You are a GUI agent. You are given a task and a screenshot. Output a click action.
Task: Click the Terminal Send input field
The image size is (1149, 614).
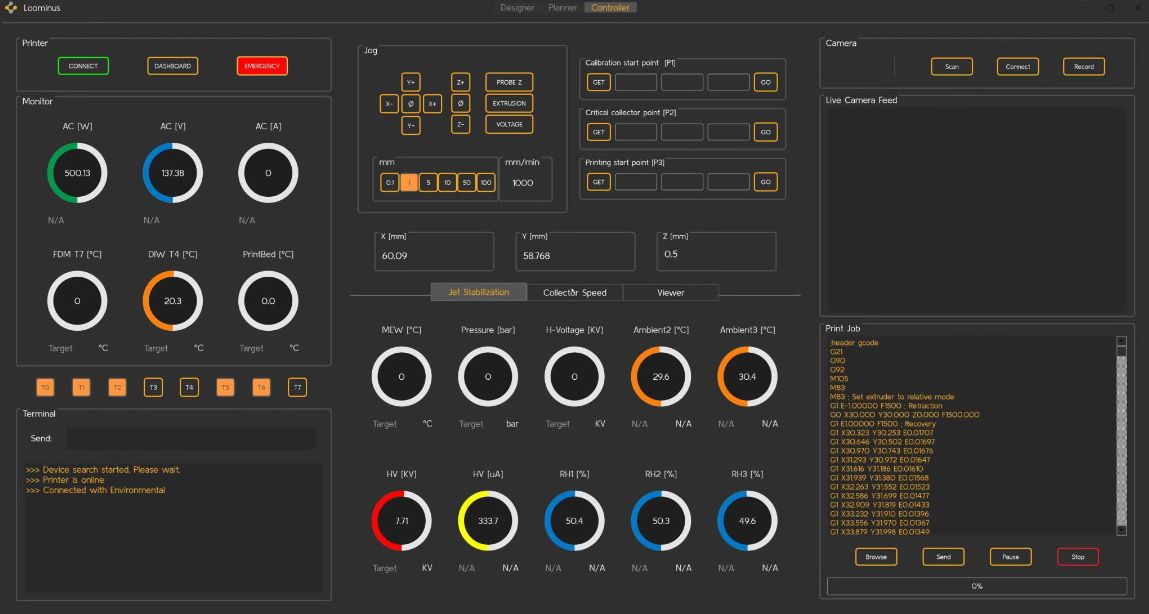[190, 438]
